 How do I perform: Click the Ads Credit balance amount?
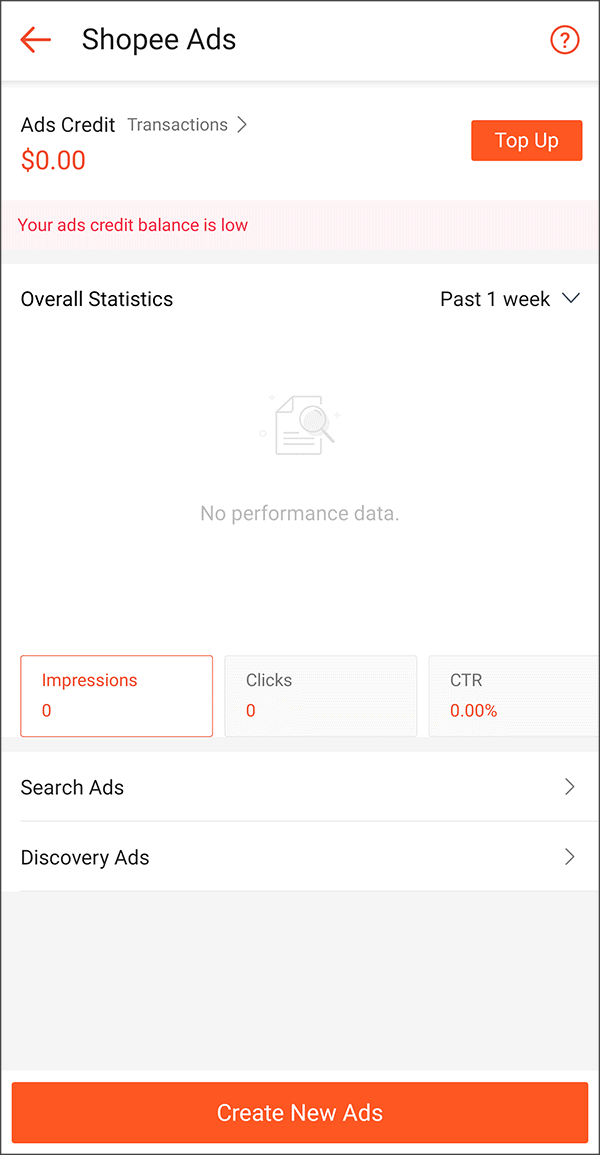pos(53,160)
